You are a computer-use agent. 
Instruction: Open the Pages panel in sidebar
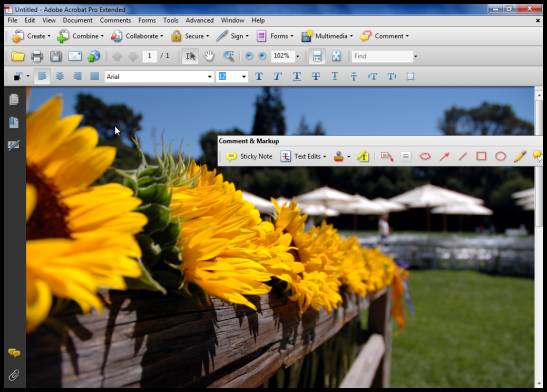14,100
